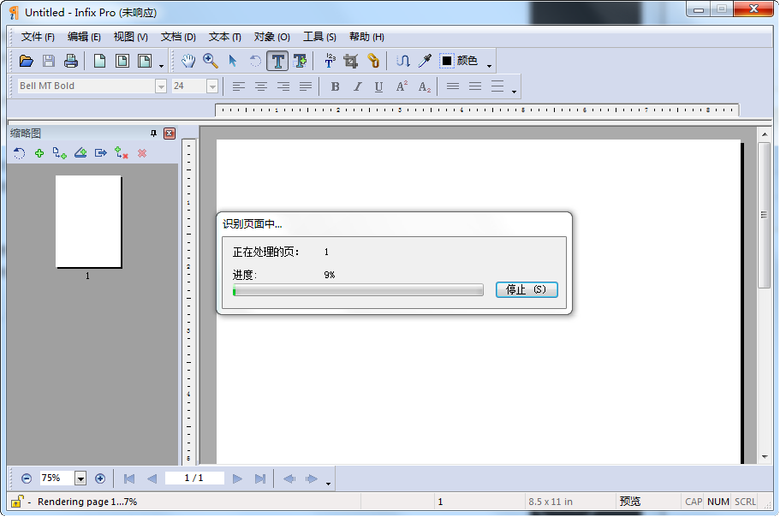Open the Bell MT Bold font dropdown
Viewport: 780px width, 517px height.
pyautogui.click(x=160, y=87)
